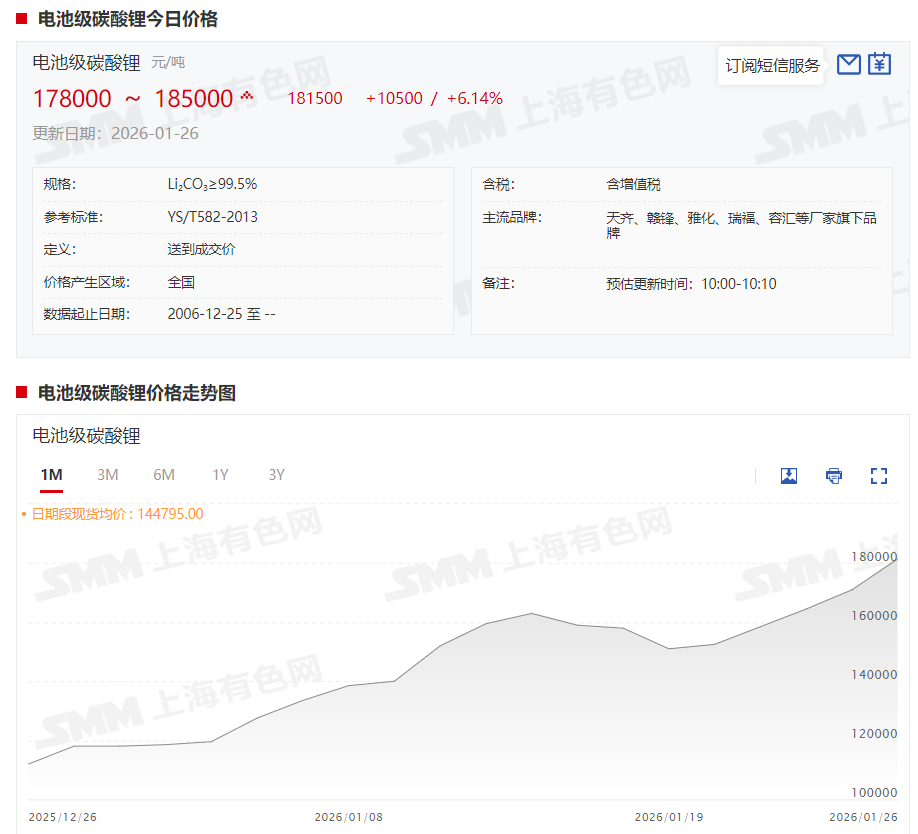Screen dimensions: 918x834
Task: Click the 2026/01/19 date axis label
Action: [669, 817]
